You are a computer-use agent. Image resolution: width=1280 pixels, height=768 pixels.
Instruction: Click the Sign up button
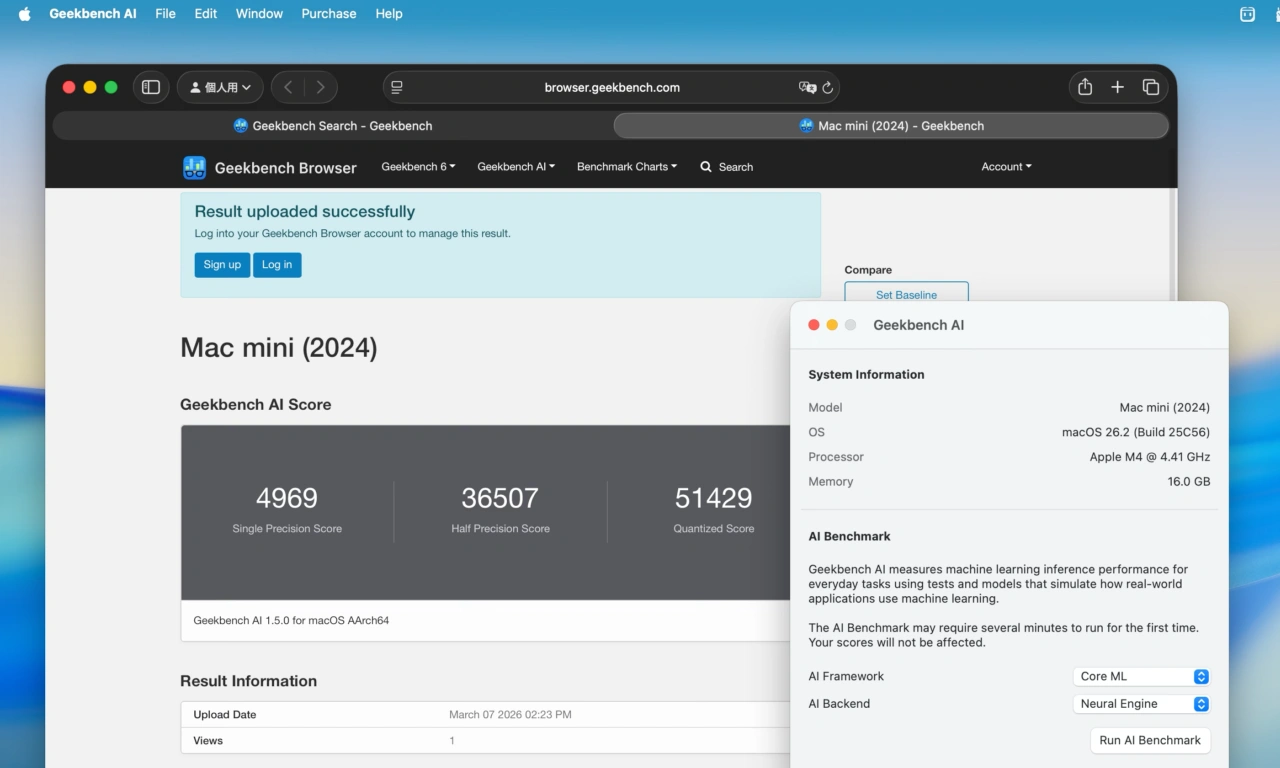tap(222, 265)
